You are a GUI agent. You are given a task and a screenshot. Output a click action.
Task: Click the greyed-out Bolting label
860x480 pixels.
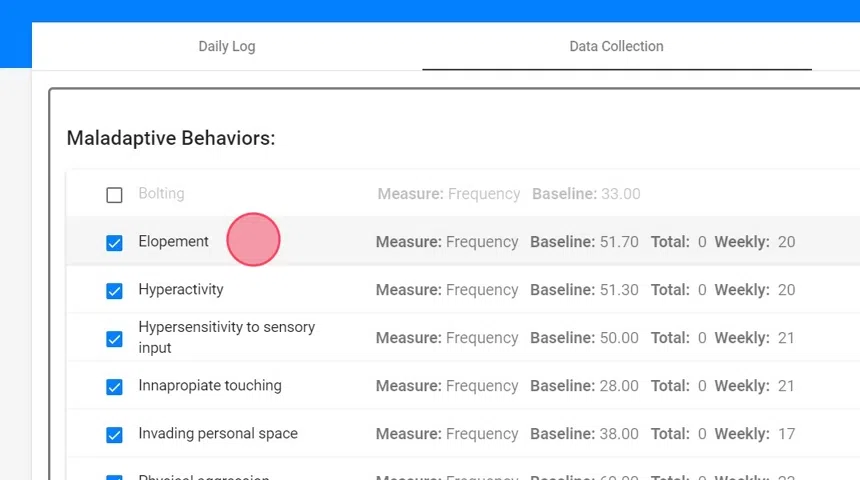[x=161, y=193]
